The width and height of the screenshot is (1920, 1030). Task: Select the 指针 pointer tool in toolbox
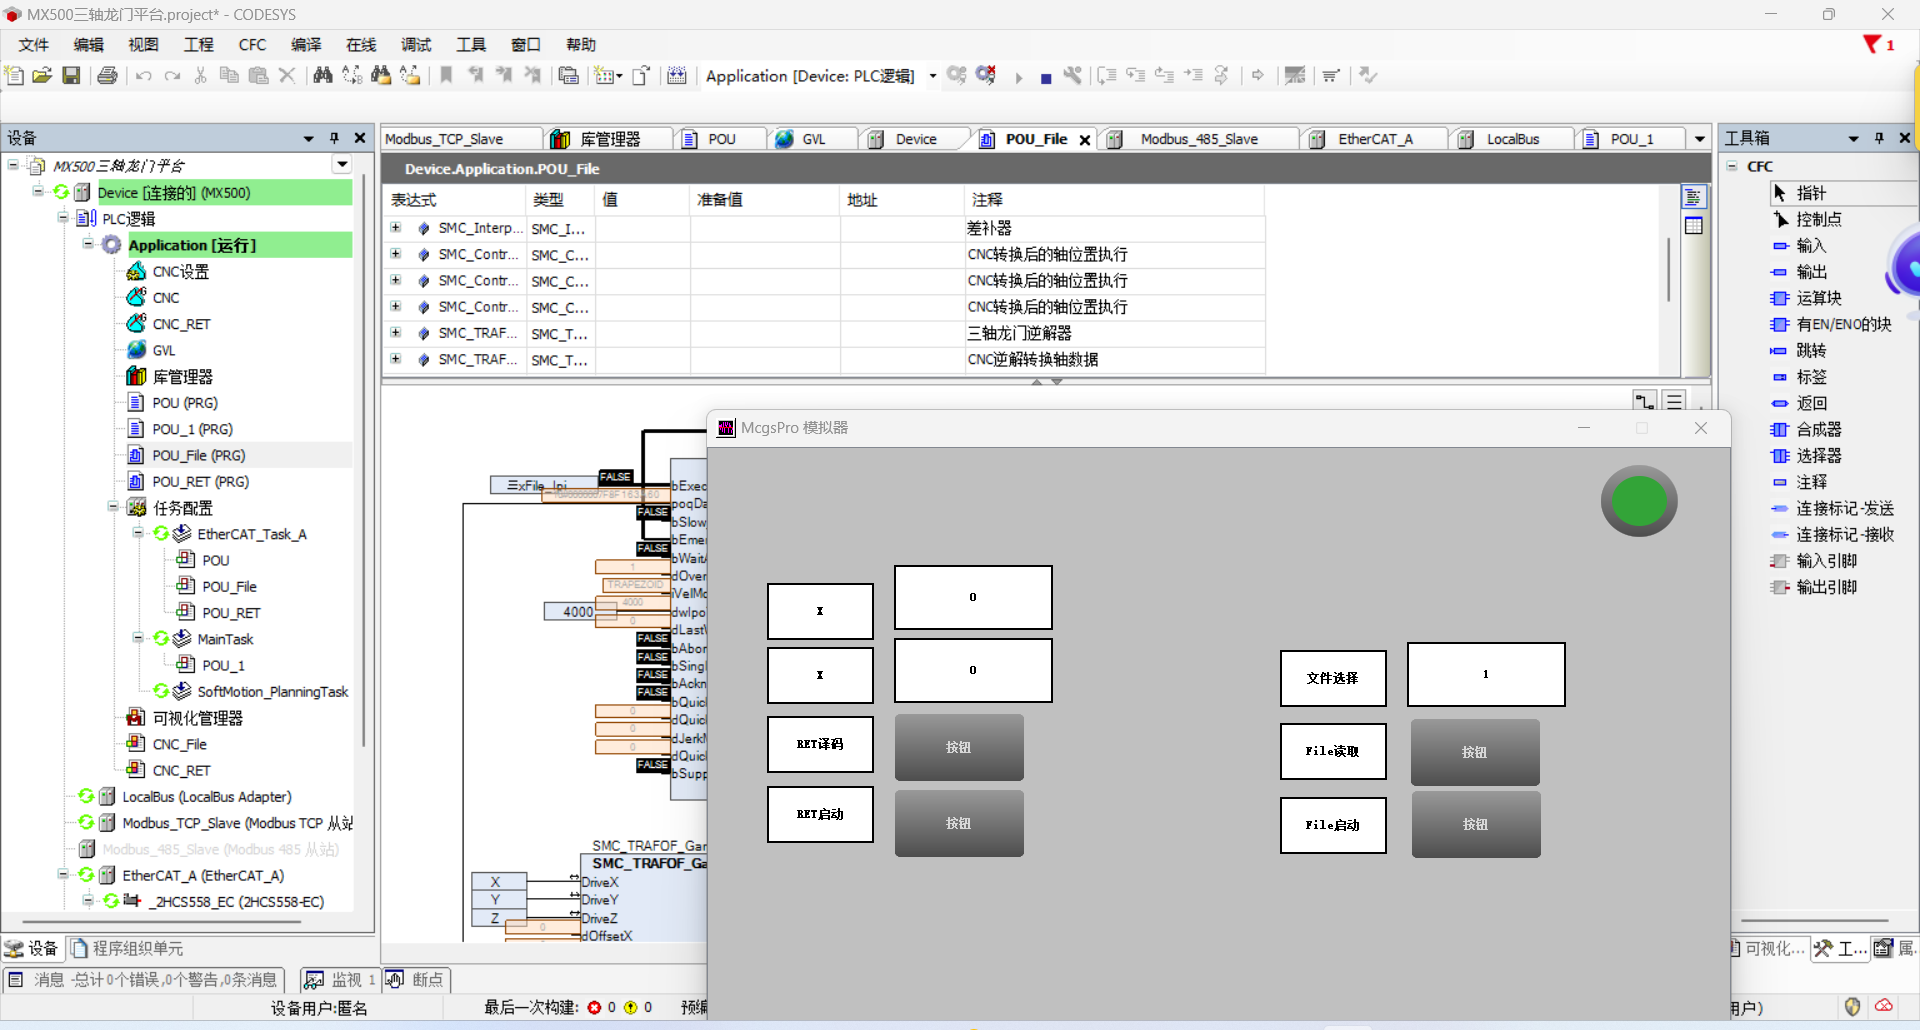(1810, 193)
